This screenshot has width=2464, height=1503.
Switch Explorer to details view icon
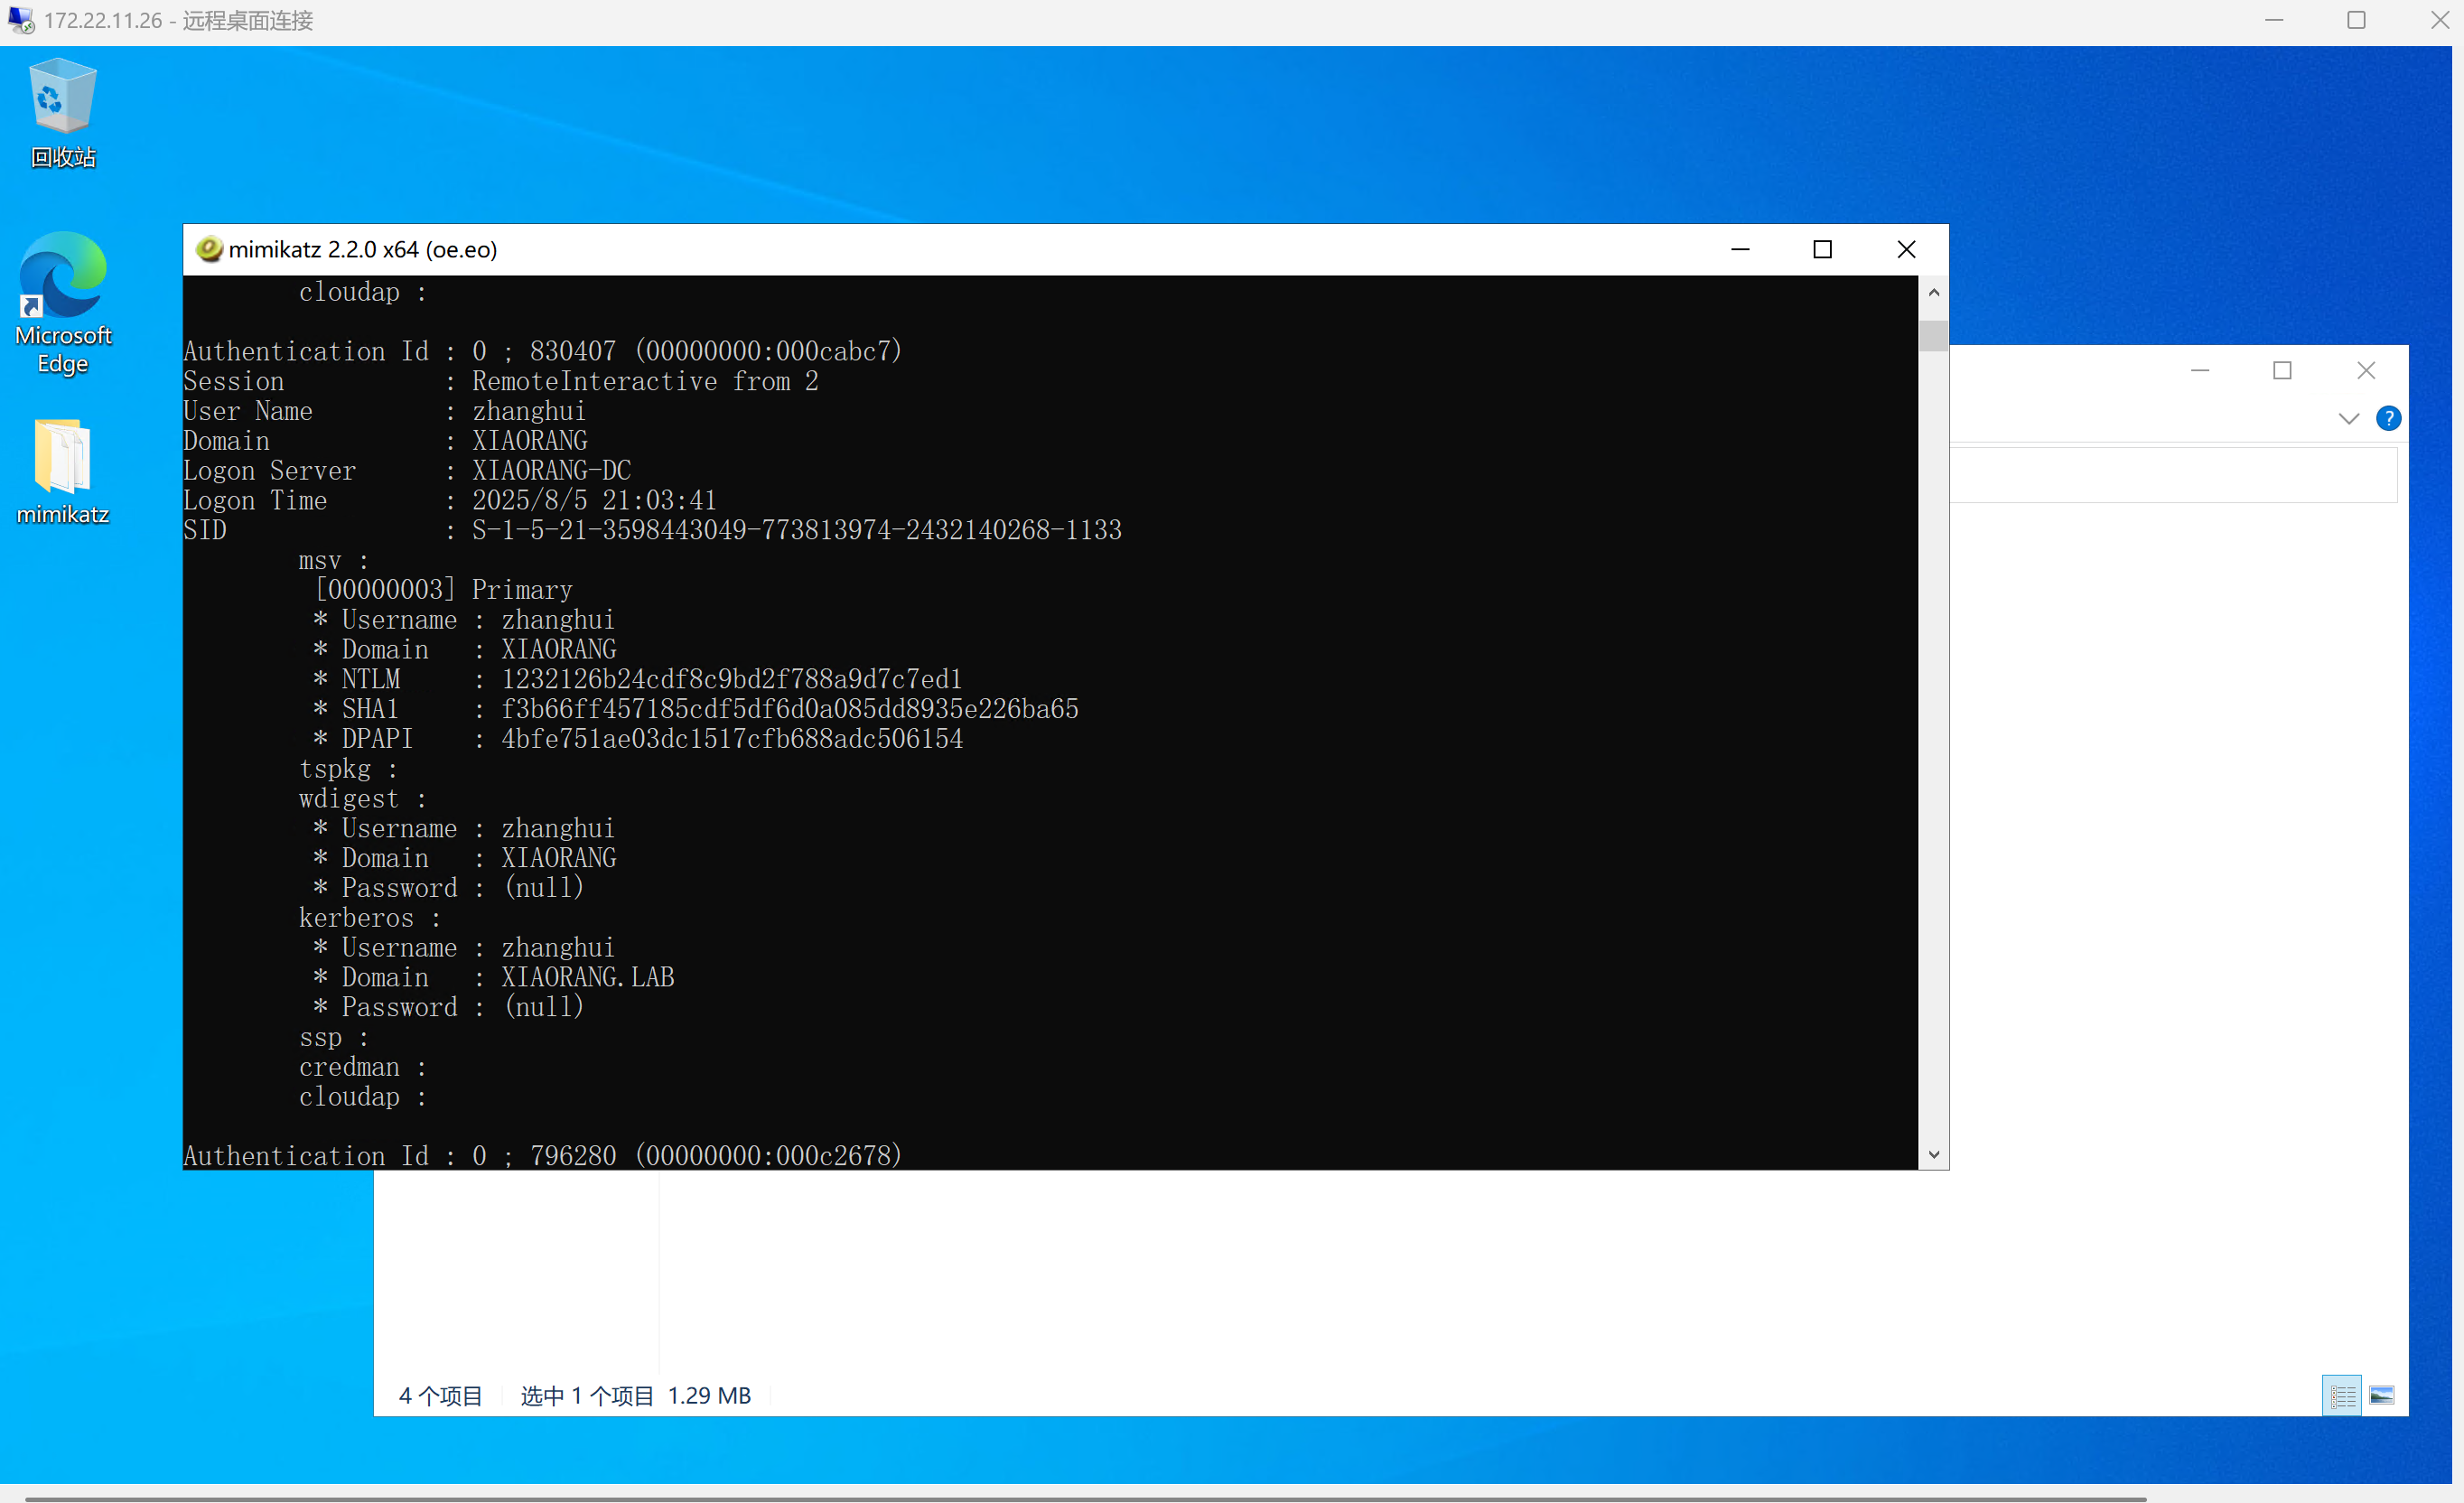click(x=2342, y=1395)
